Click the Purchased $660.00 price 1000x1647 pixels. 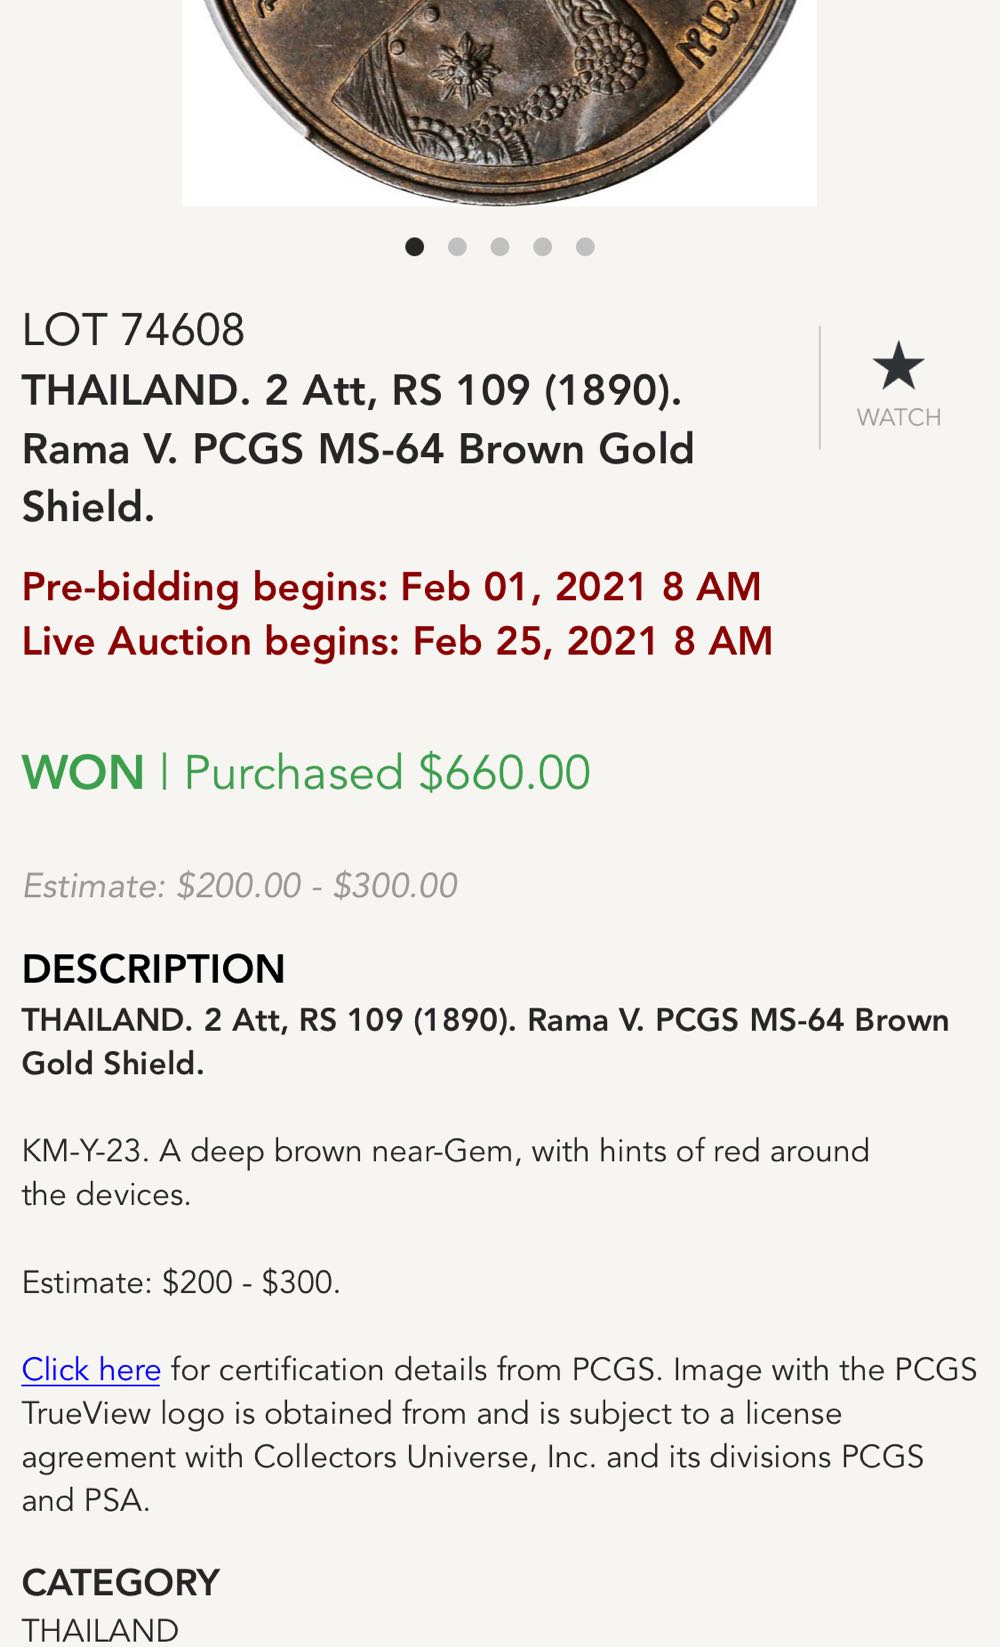(387, 773)
